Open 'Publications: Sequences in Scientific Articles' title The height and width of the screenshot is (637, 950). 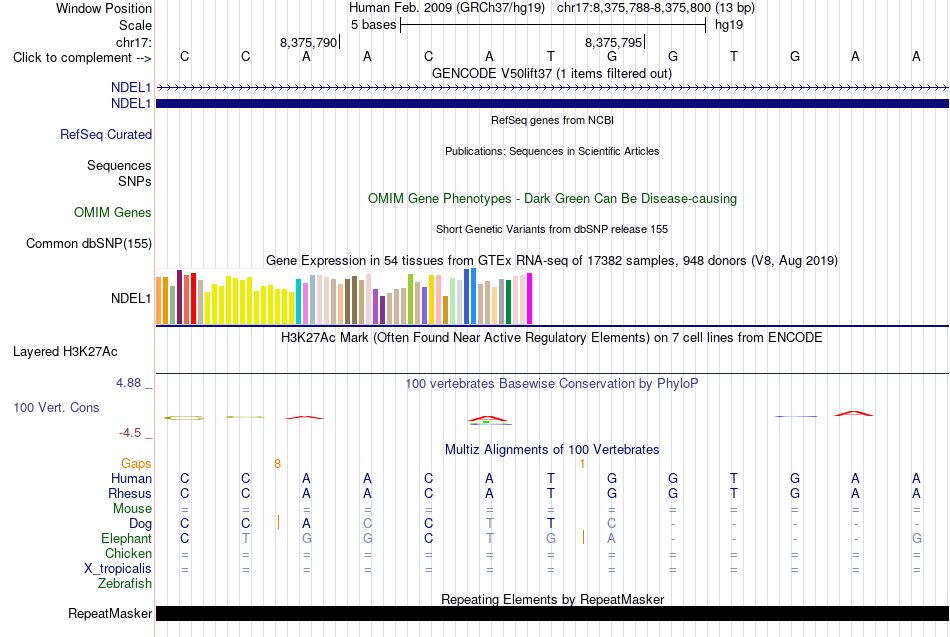point(552,151)
